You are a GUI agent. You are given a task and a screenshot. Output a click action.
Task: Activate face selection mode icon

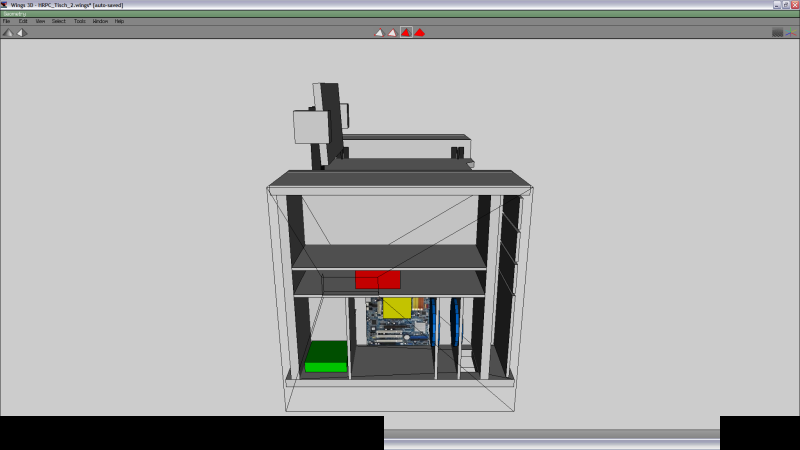pos(406,32)
